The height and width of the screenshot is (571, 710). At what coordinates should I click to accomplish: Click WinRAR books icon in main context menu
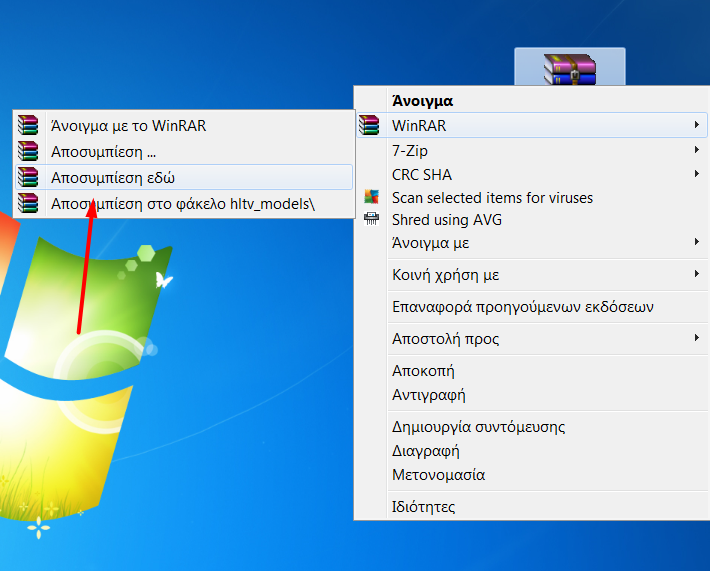(369, 125)
